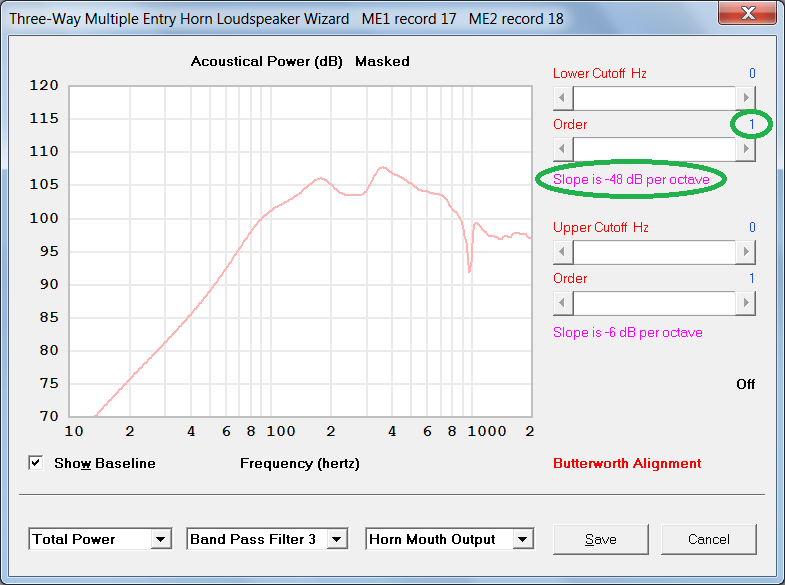Close the Horn Loudspeaker Wizard window

click(x=748, y=13)
